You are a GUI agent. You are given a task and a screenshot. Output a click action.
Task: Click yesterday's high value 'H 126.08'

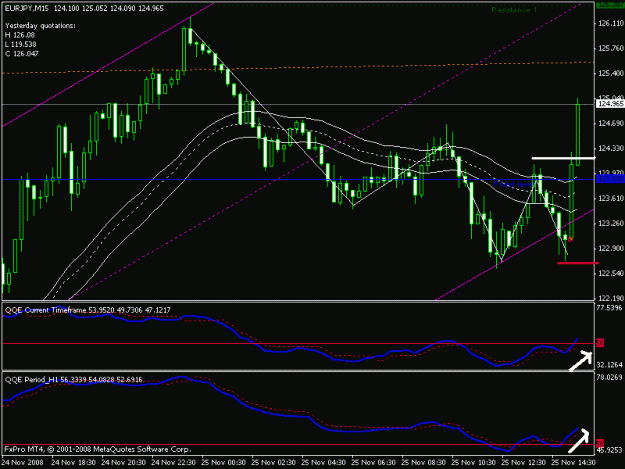[20, 35]
